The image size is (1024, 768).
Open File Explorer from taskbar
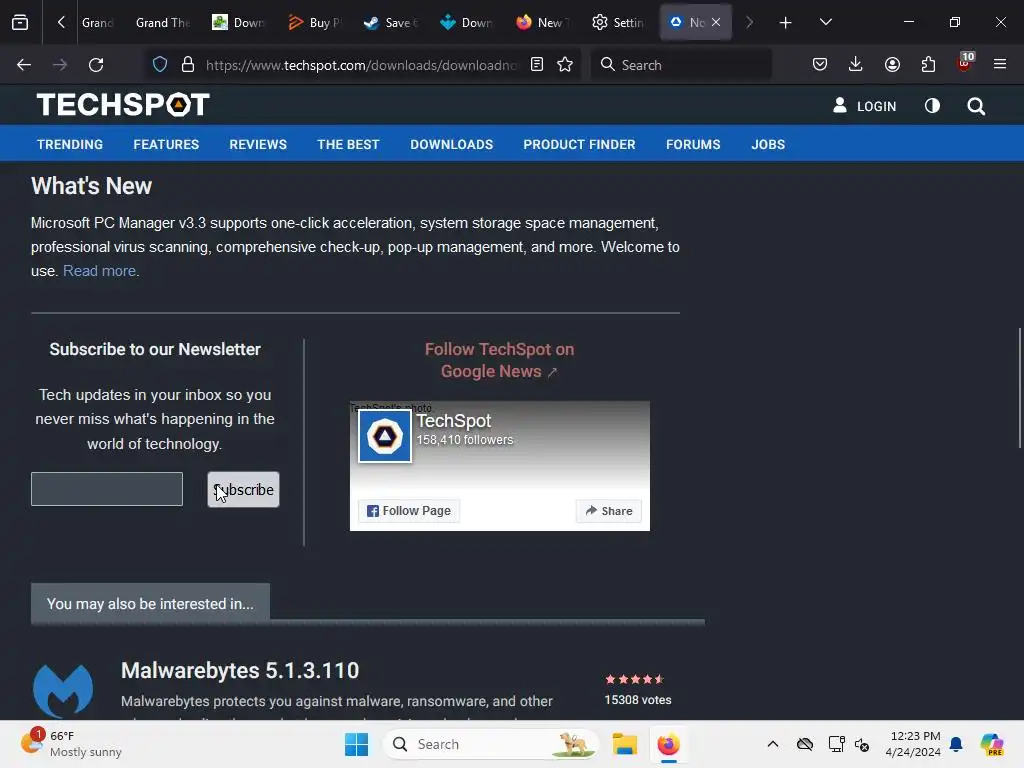point(624,744)
